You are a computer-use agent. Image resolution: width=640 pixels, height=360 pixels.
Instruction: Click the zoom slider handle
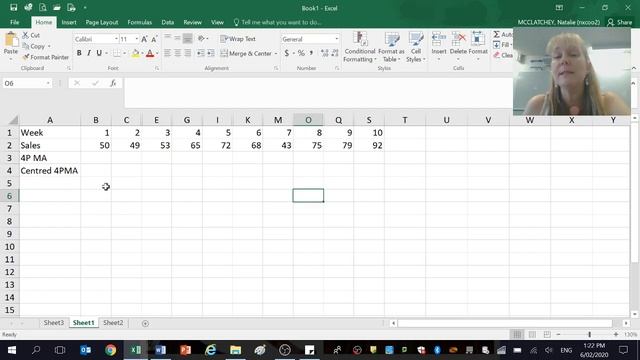589,334
